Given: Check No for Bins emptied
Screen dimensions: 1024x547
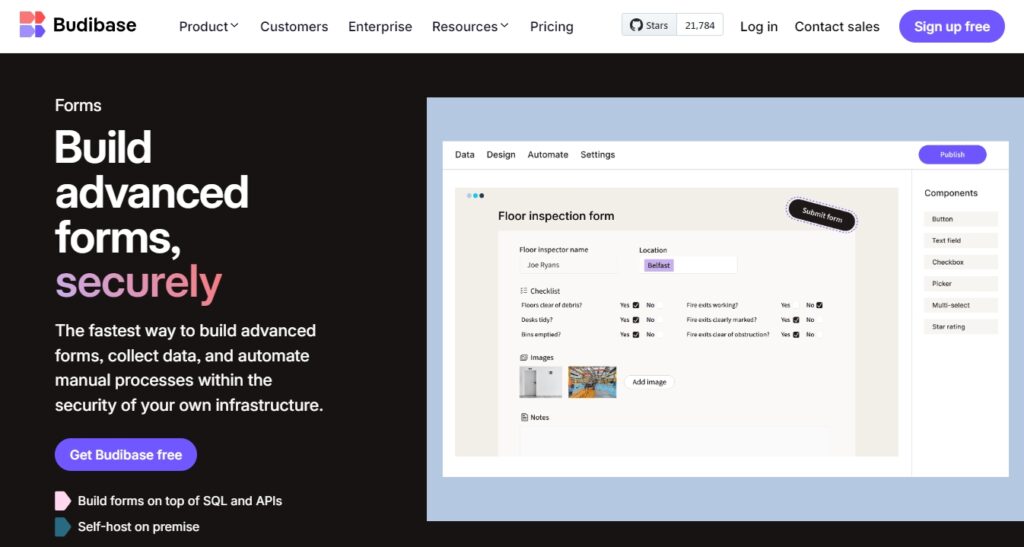Looking at the screenshot, I should [x=659, y=334].
